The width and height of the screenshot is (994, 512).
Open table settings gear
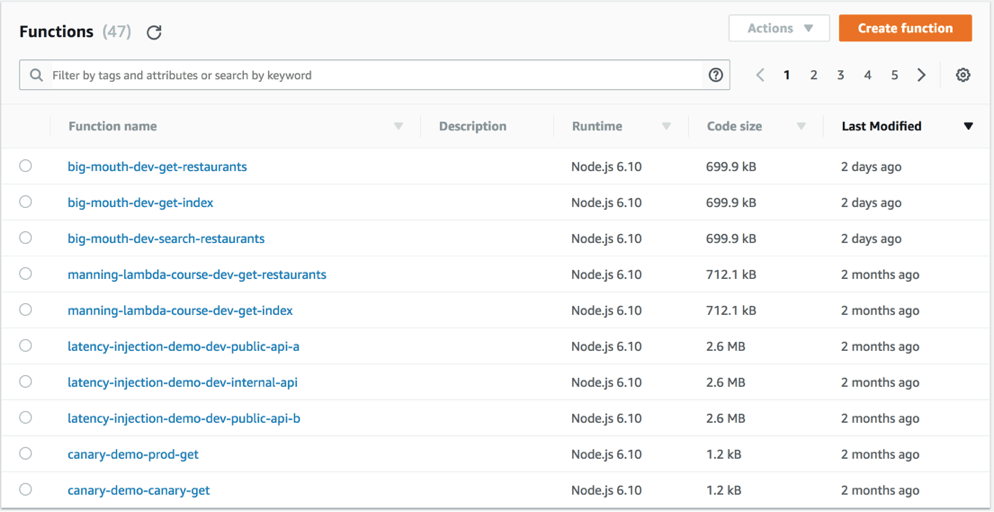tap(962, 75)
